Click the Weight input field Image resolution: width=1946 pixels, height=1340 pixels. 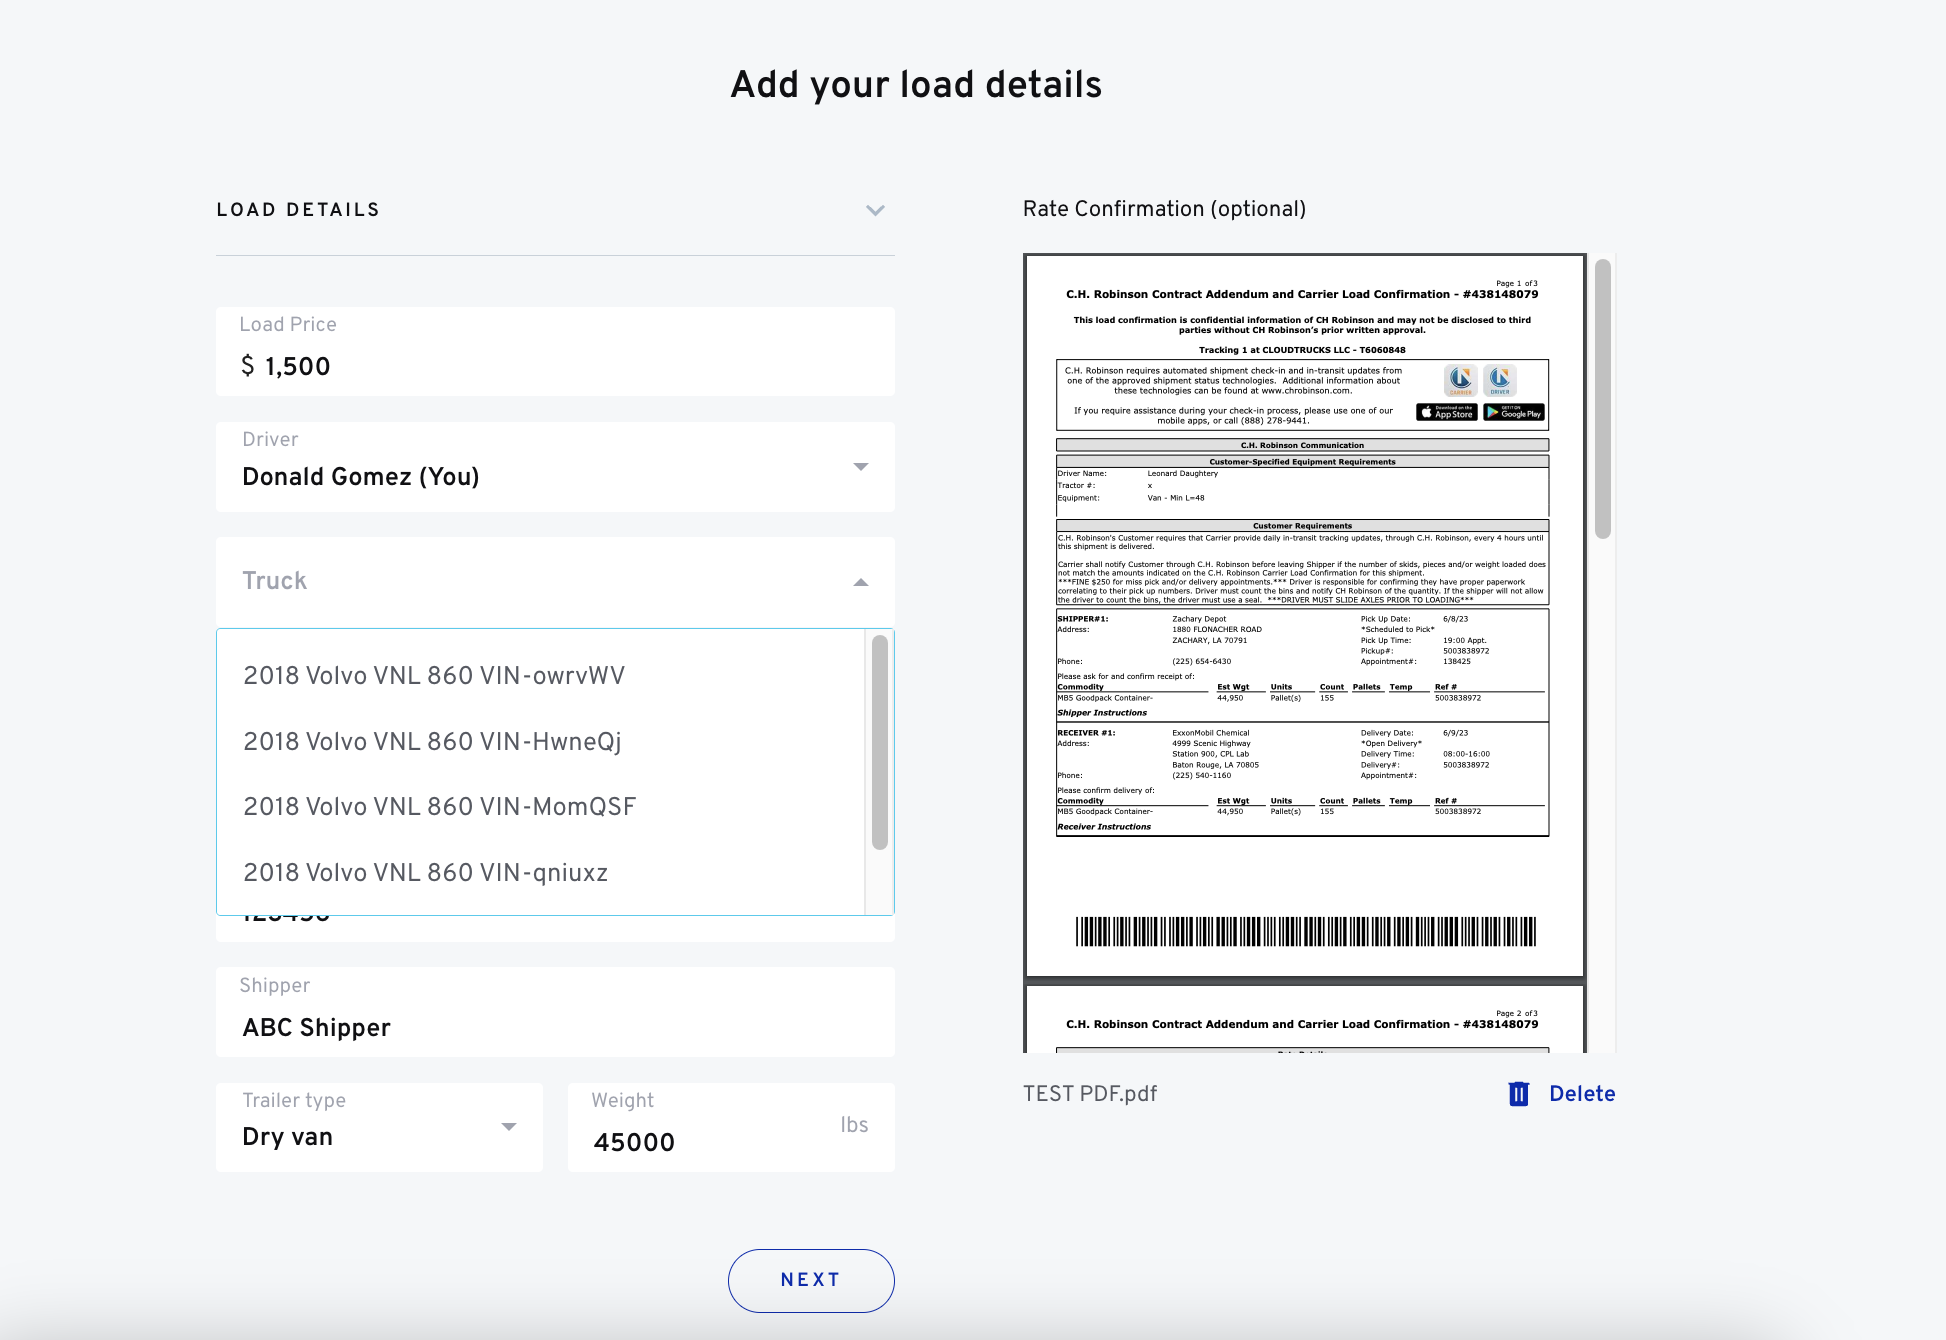pyautogui.click(x=731, y=1127)
